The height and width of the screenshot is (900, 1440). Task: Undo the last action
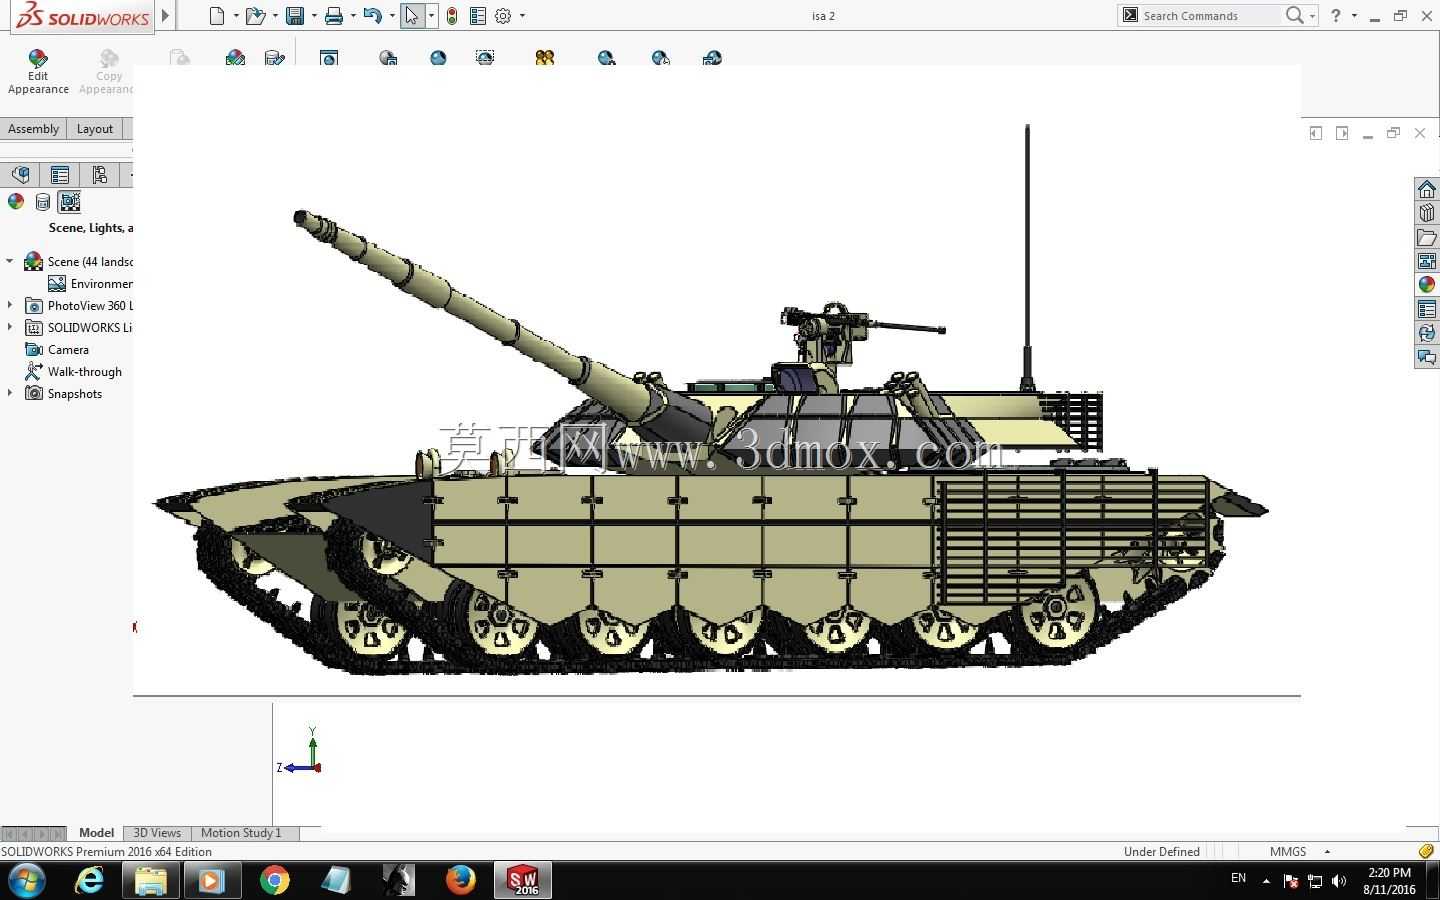[x=373, y=16]
